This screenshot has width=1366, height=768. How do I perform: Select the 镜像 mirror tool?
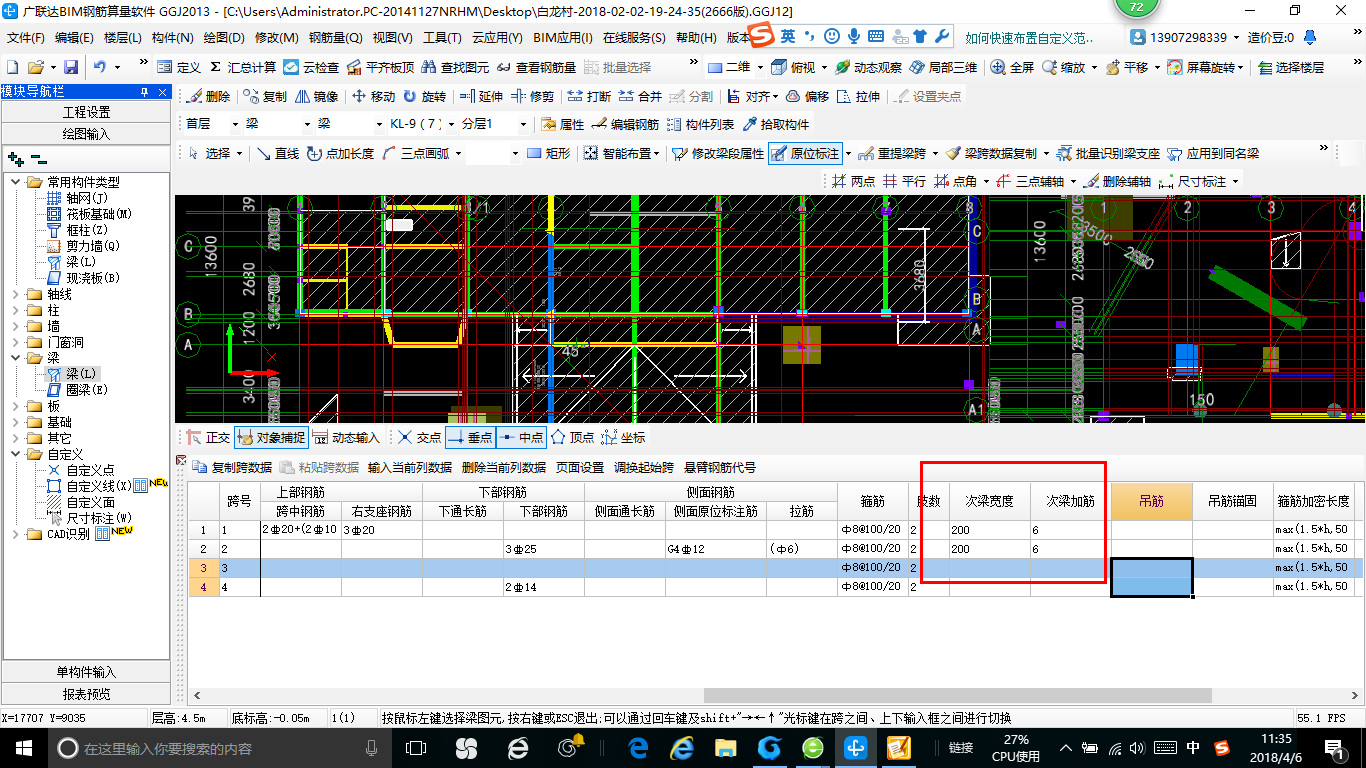[316, 97]
